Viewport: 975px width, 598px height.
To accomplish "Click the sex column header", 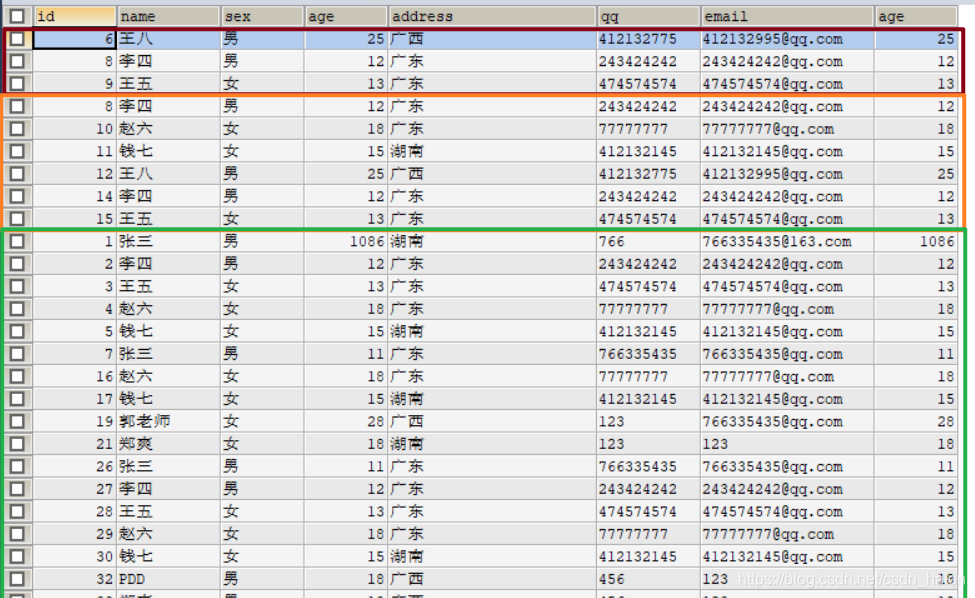I will pyautogui.click(x=262, y=16).
